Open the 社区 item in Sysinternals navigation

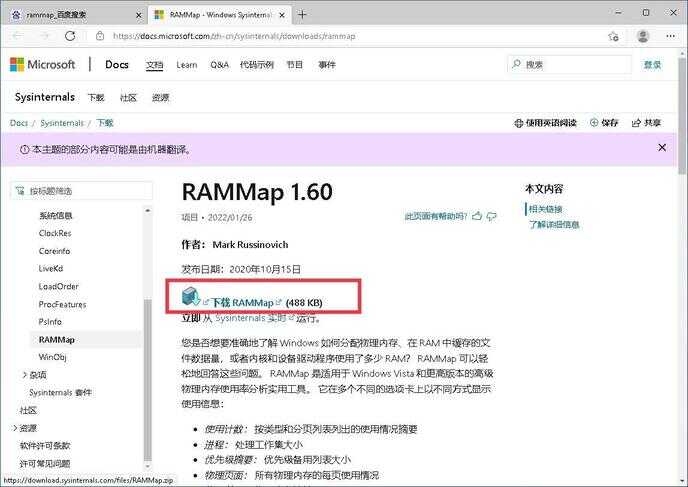point(128,97)
